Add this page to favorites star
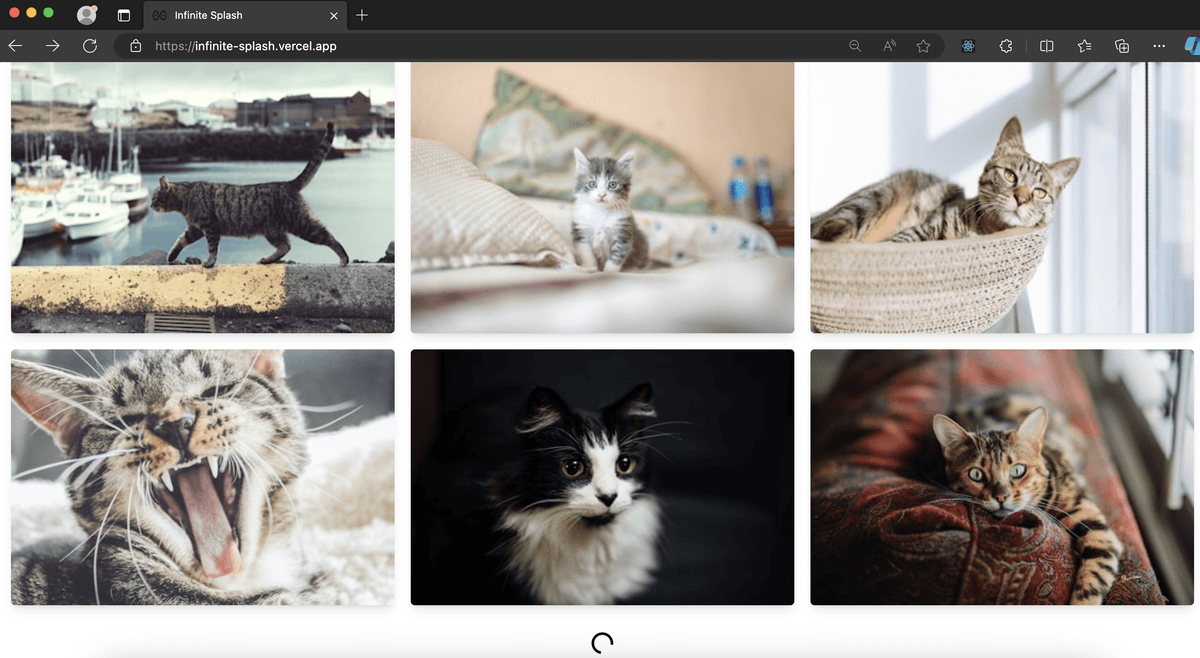 (x=923, y=46)
